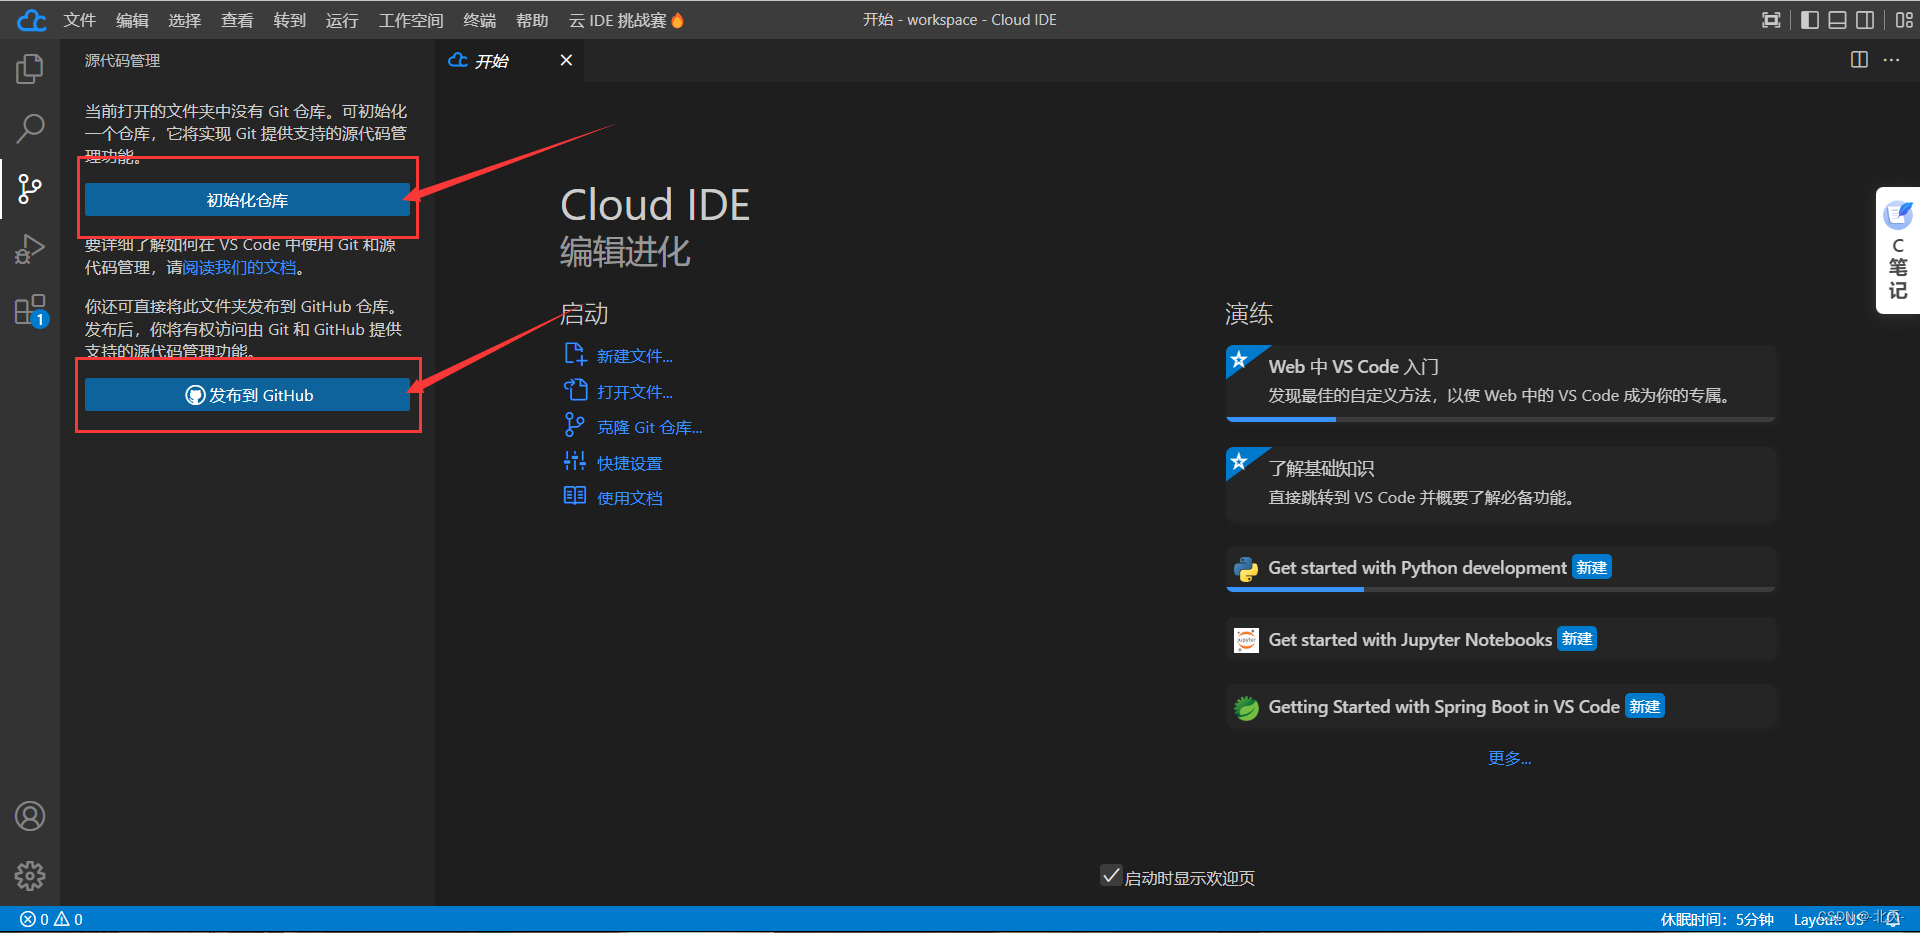Click the open file icon beside 打开文件
Image resolution: width=1920 pixels, height=933 pixels.
[575, 390]
